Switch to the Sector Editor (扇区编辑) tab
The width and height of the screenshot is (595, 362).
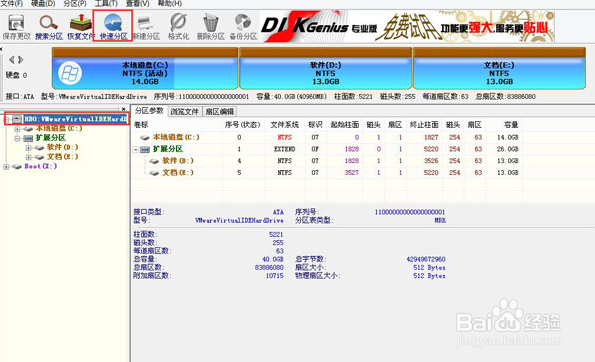(220, 112)
